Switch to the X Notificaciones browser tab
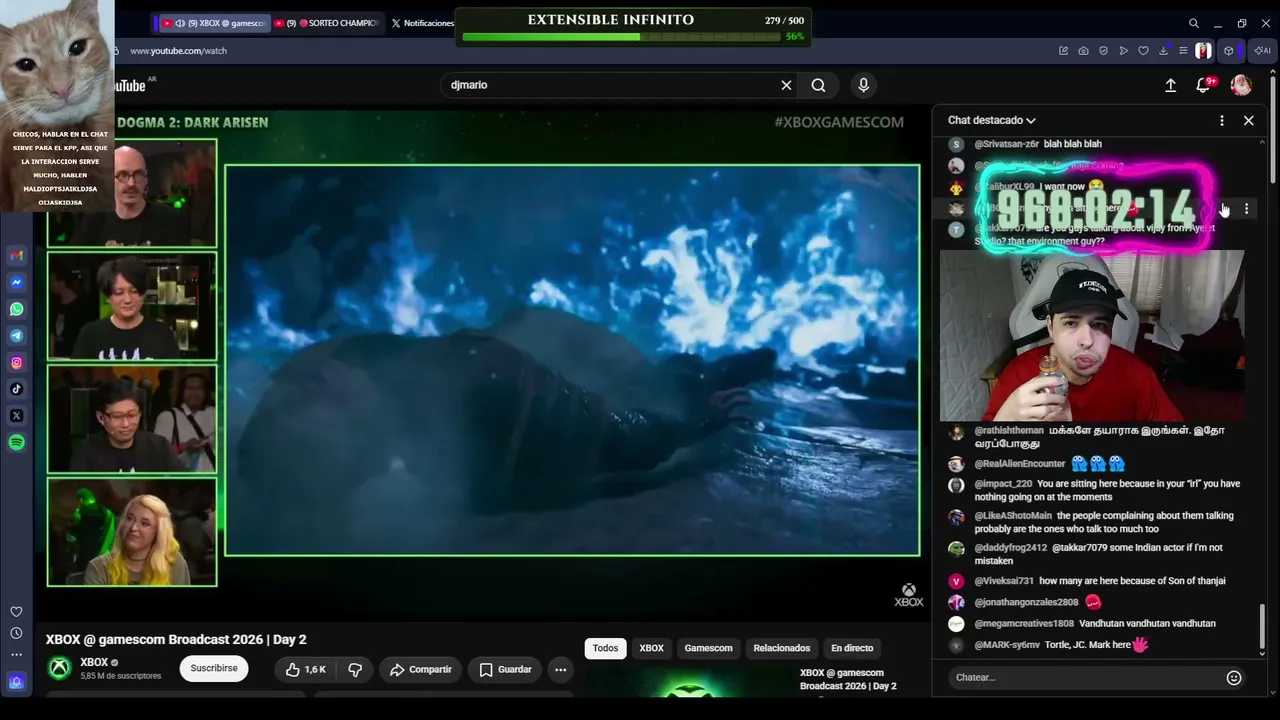Viewport: 1280px width, 720px height. click(422, 23)
